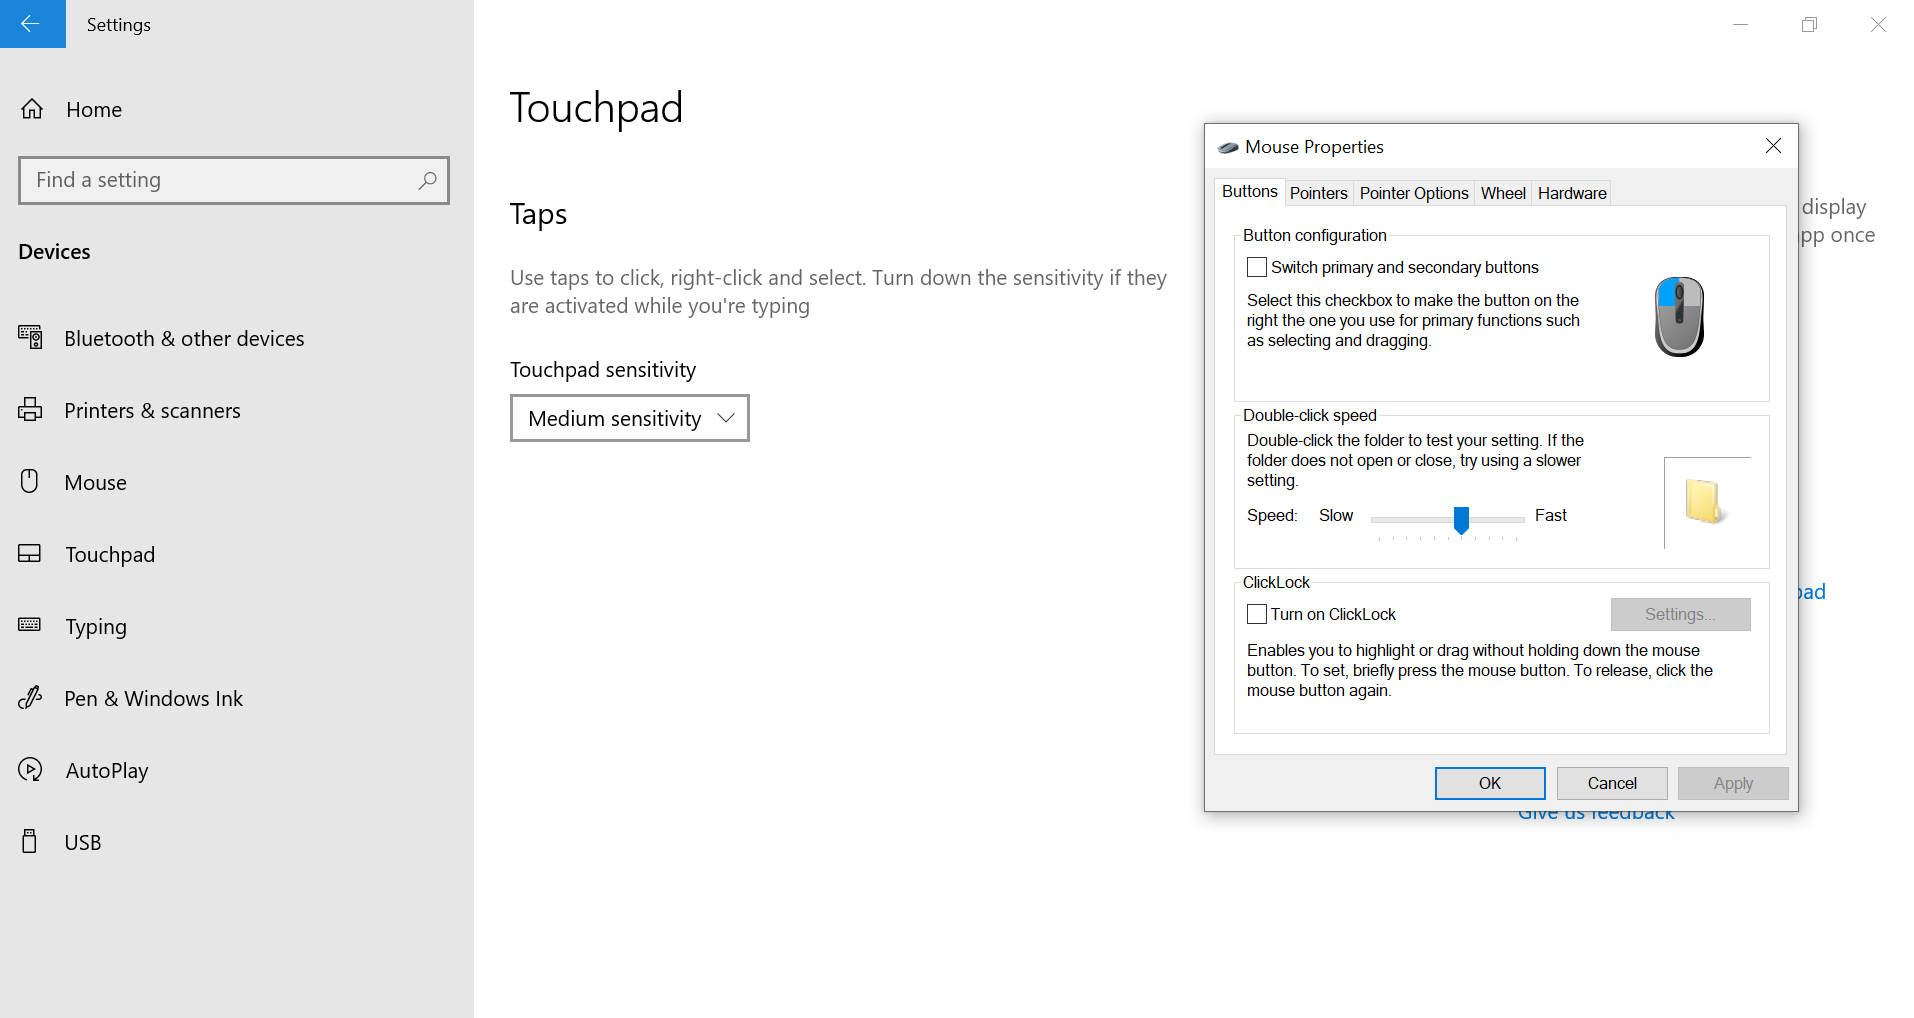Click the USB icon in sidebar
This screenshot has height=1018, width=1914.
pos(30,841)
